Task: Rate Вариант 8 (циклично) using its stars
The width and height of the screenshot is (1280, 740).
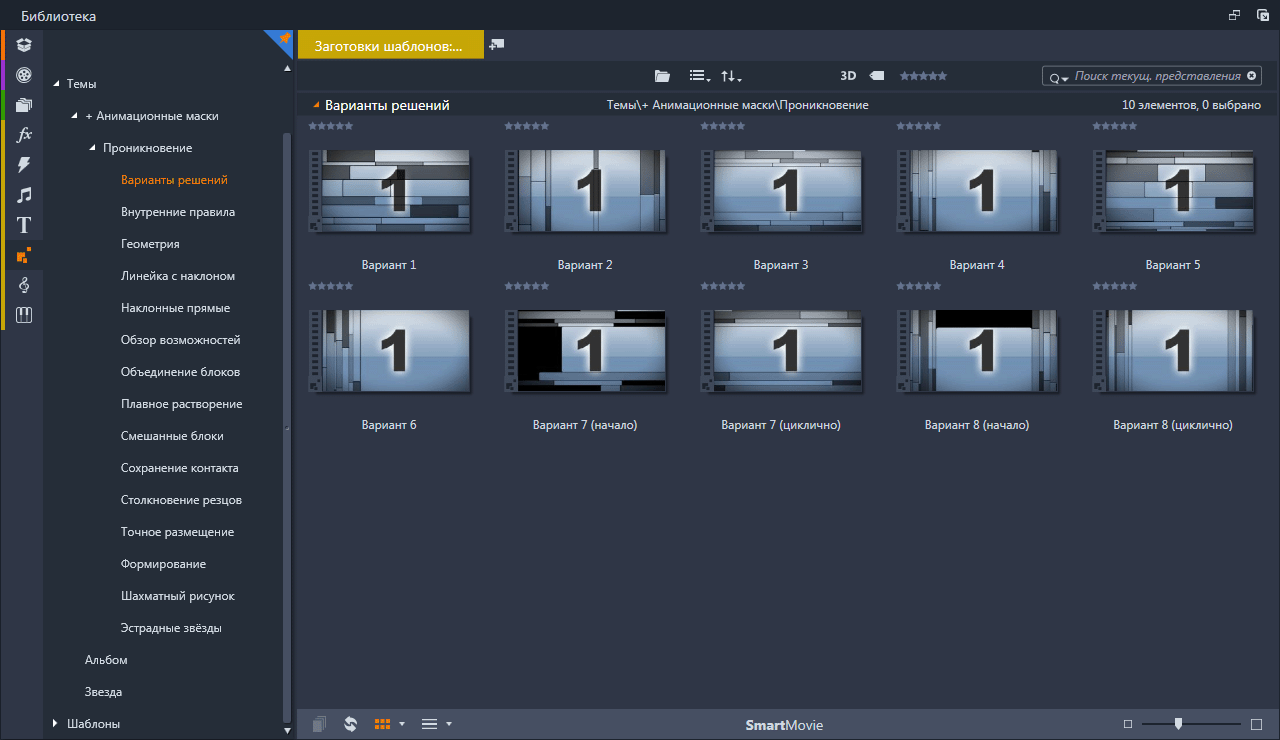Action: click(x=1115, y=287)
